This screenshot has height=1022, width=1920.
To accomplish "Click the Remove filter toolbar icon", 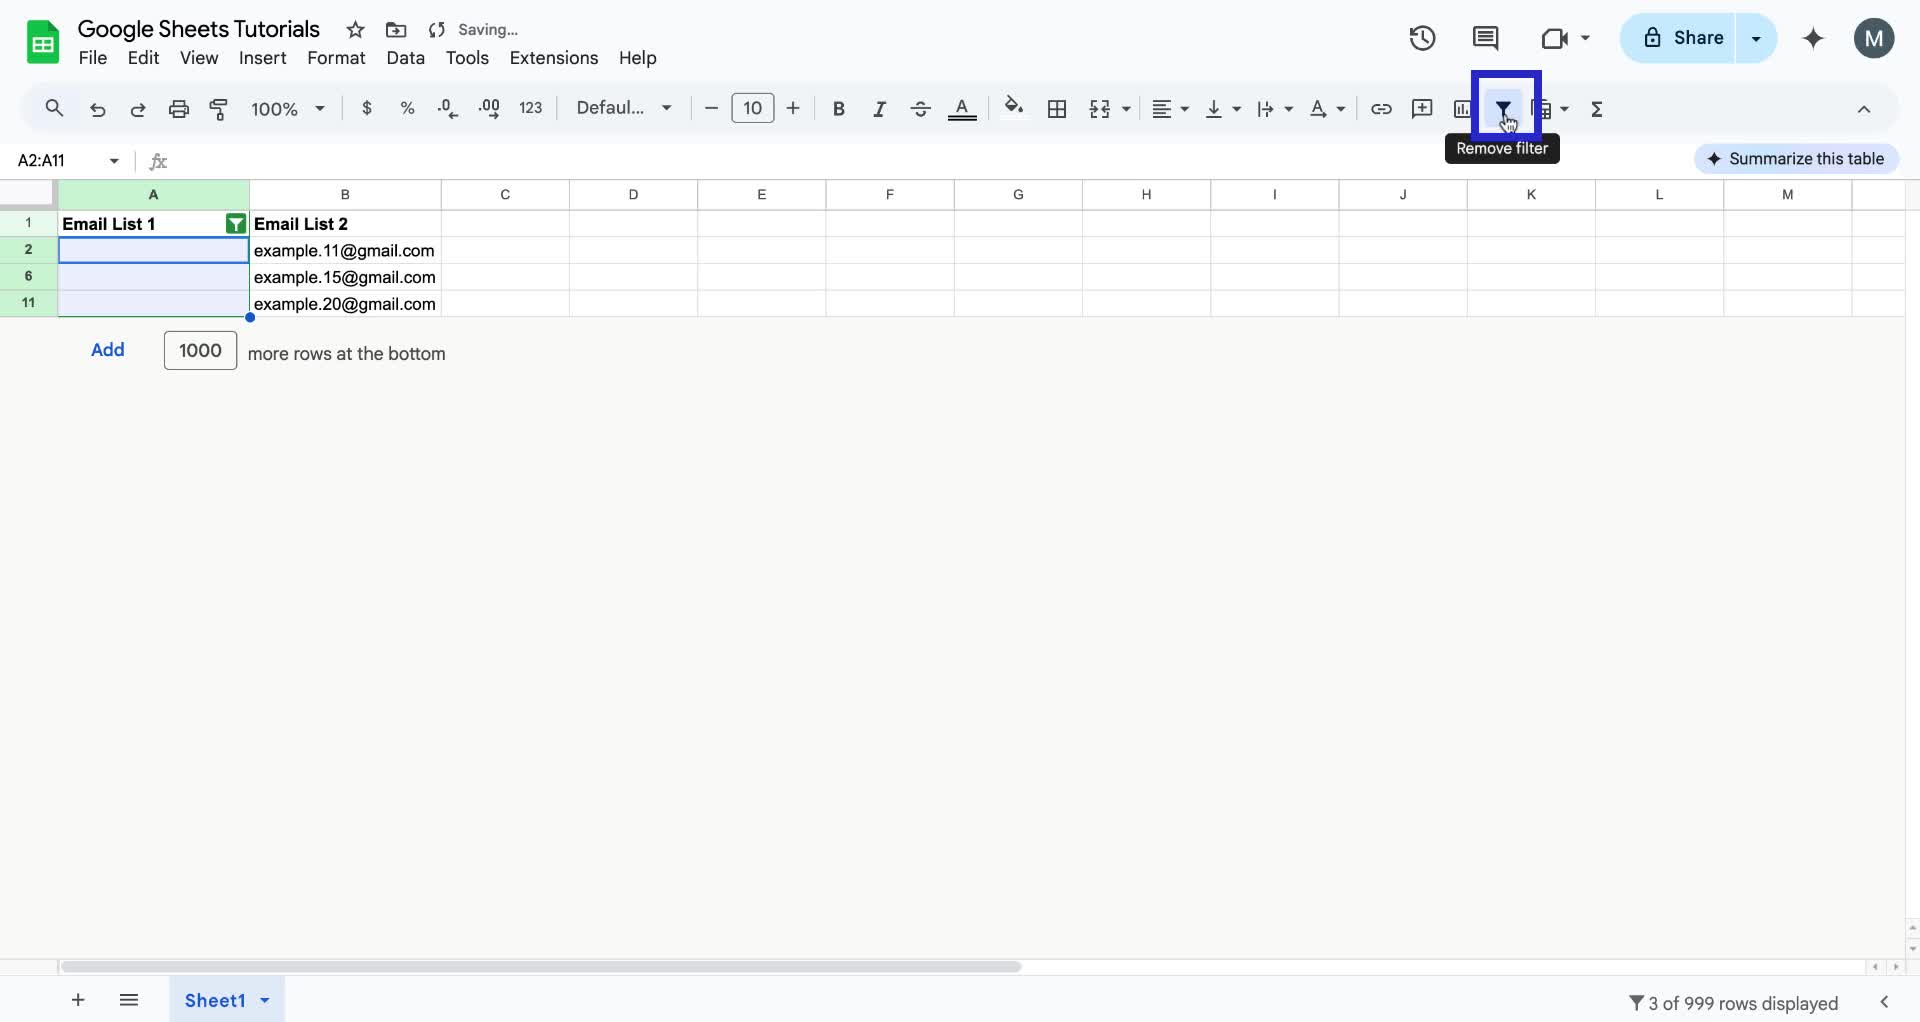I will pos(1503,109).
